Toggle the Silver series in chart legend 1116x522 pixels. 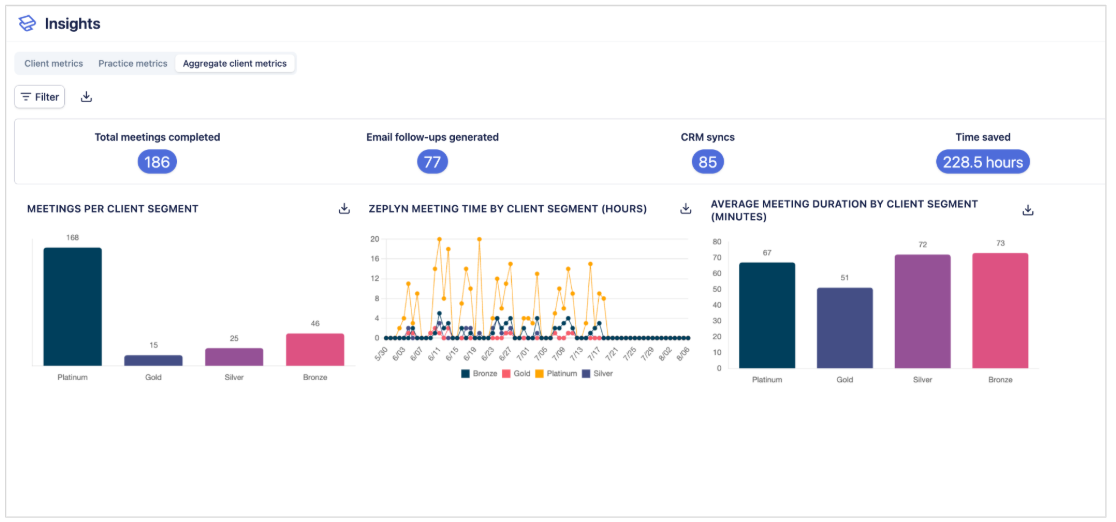point(598,373)
